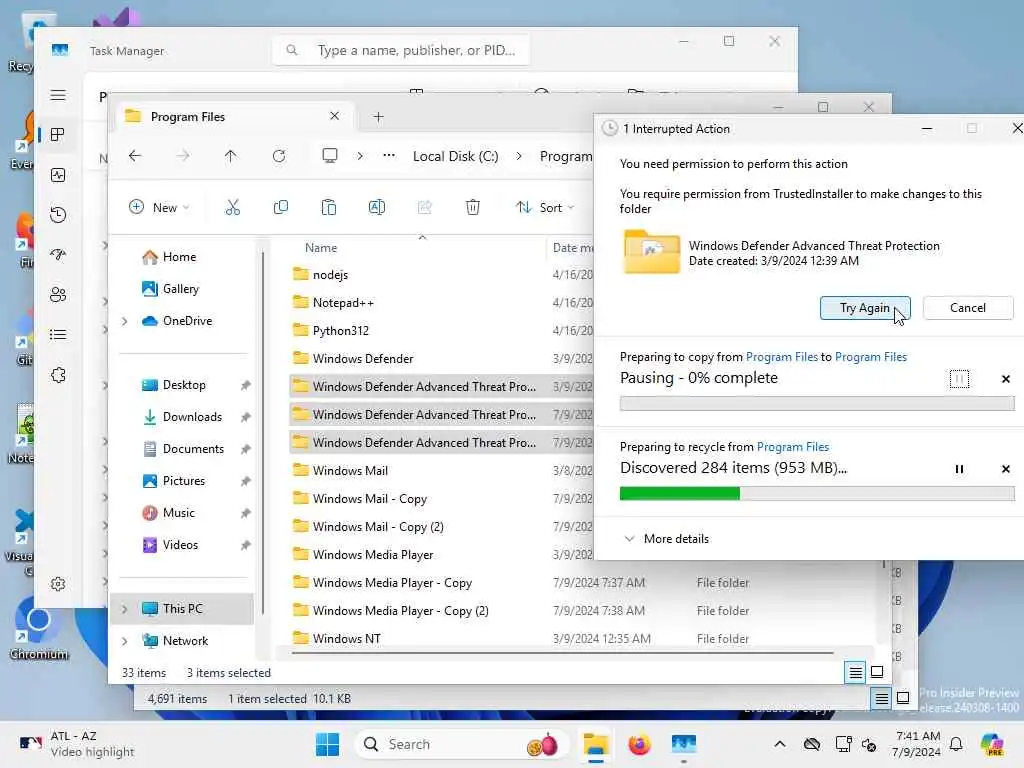Click the Paste icon in Explorer toolbar
The height and width of the screenshot is (768, 1024).
tap(328, 208)
